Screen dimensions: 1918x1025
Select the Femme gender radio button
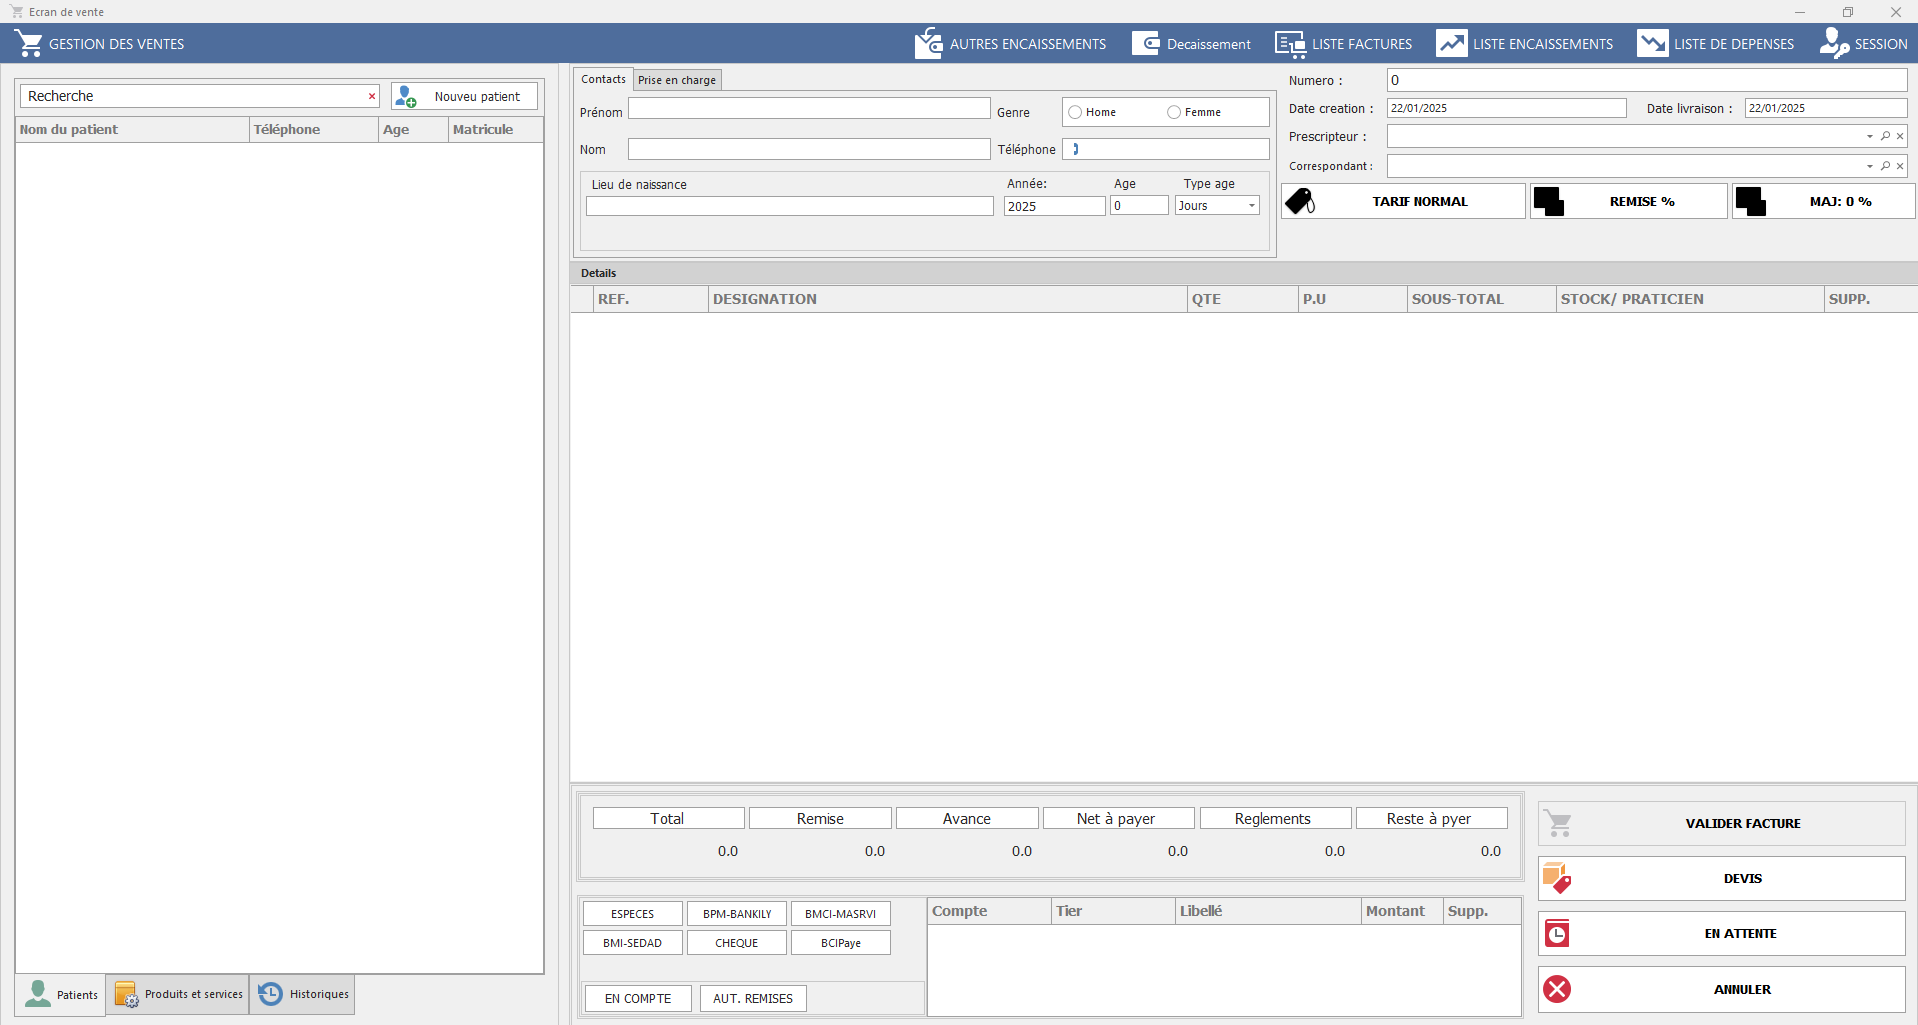click(x=1174, y=112)
